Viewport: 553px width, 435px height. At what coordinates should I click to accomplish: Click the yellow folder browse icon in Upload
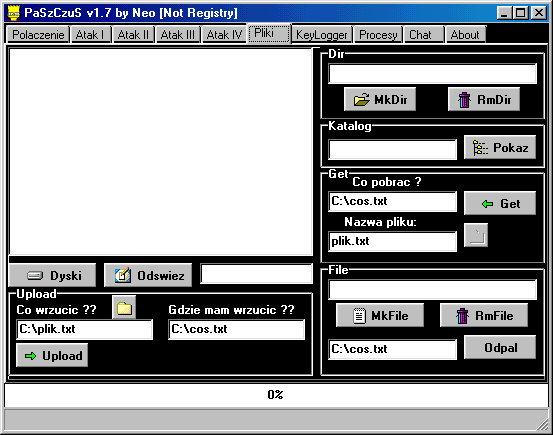click(x=124, y=308)
